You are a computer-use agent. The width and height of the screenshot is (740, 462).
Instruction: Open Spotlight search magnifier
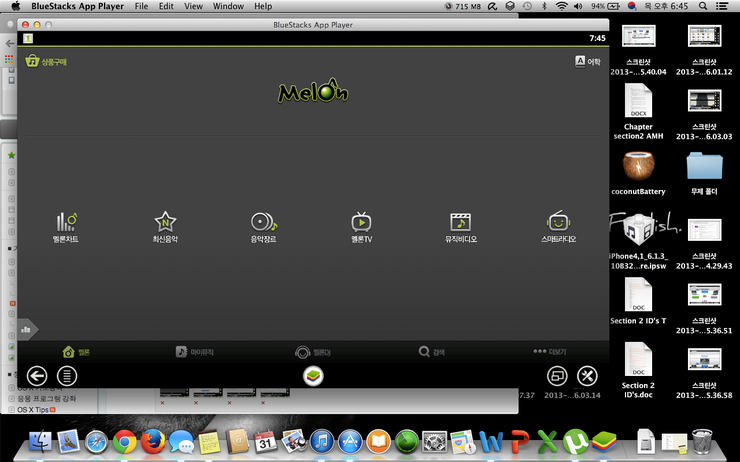click(x=703, y=6)
